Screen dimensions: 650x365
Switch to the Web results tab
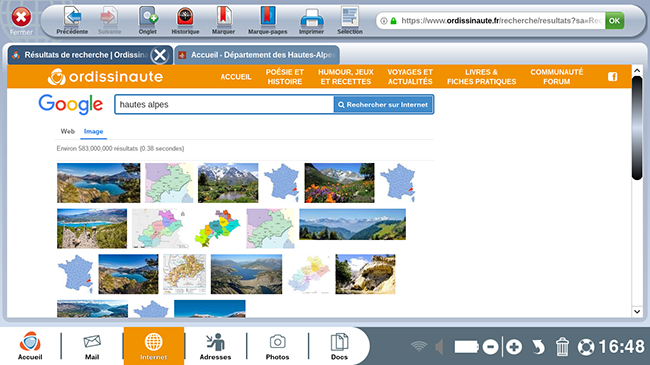coord(68,131)
